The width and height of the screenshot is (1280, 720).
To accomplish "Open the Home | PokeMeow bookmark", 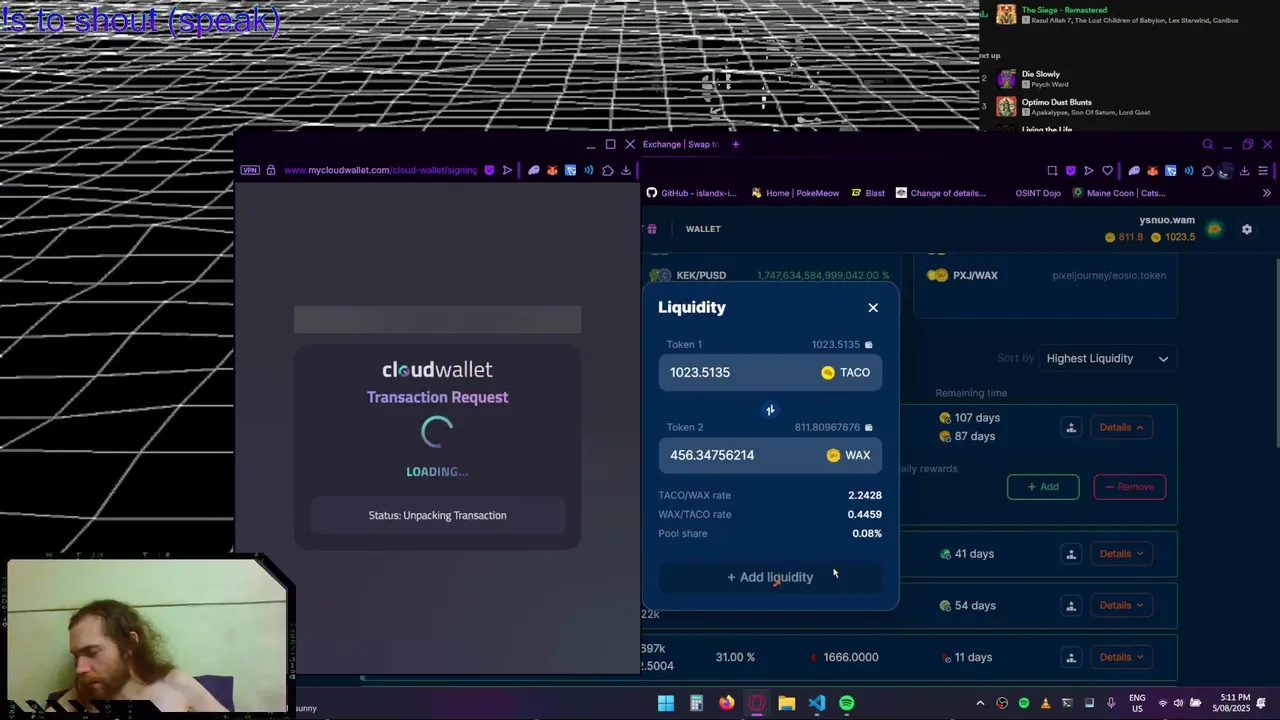I will click(795, 193).
